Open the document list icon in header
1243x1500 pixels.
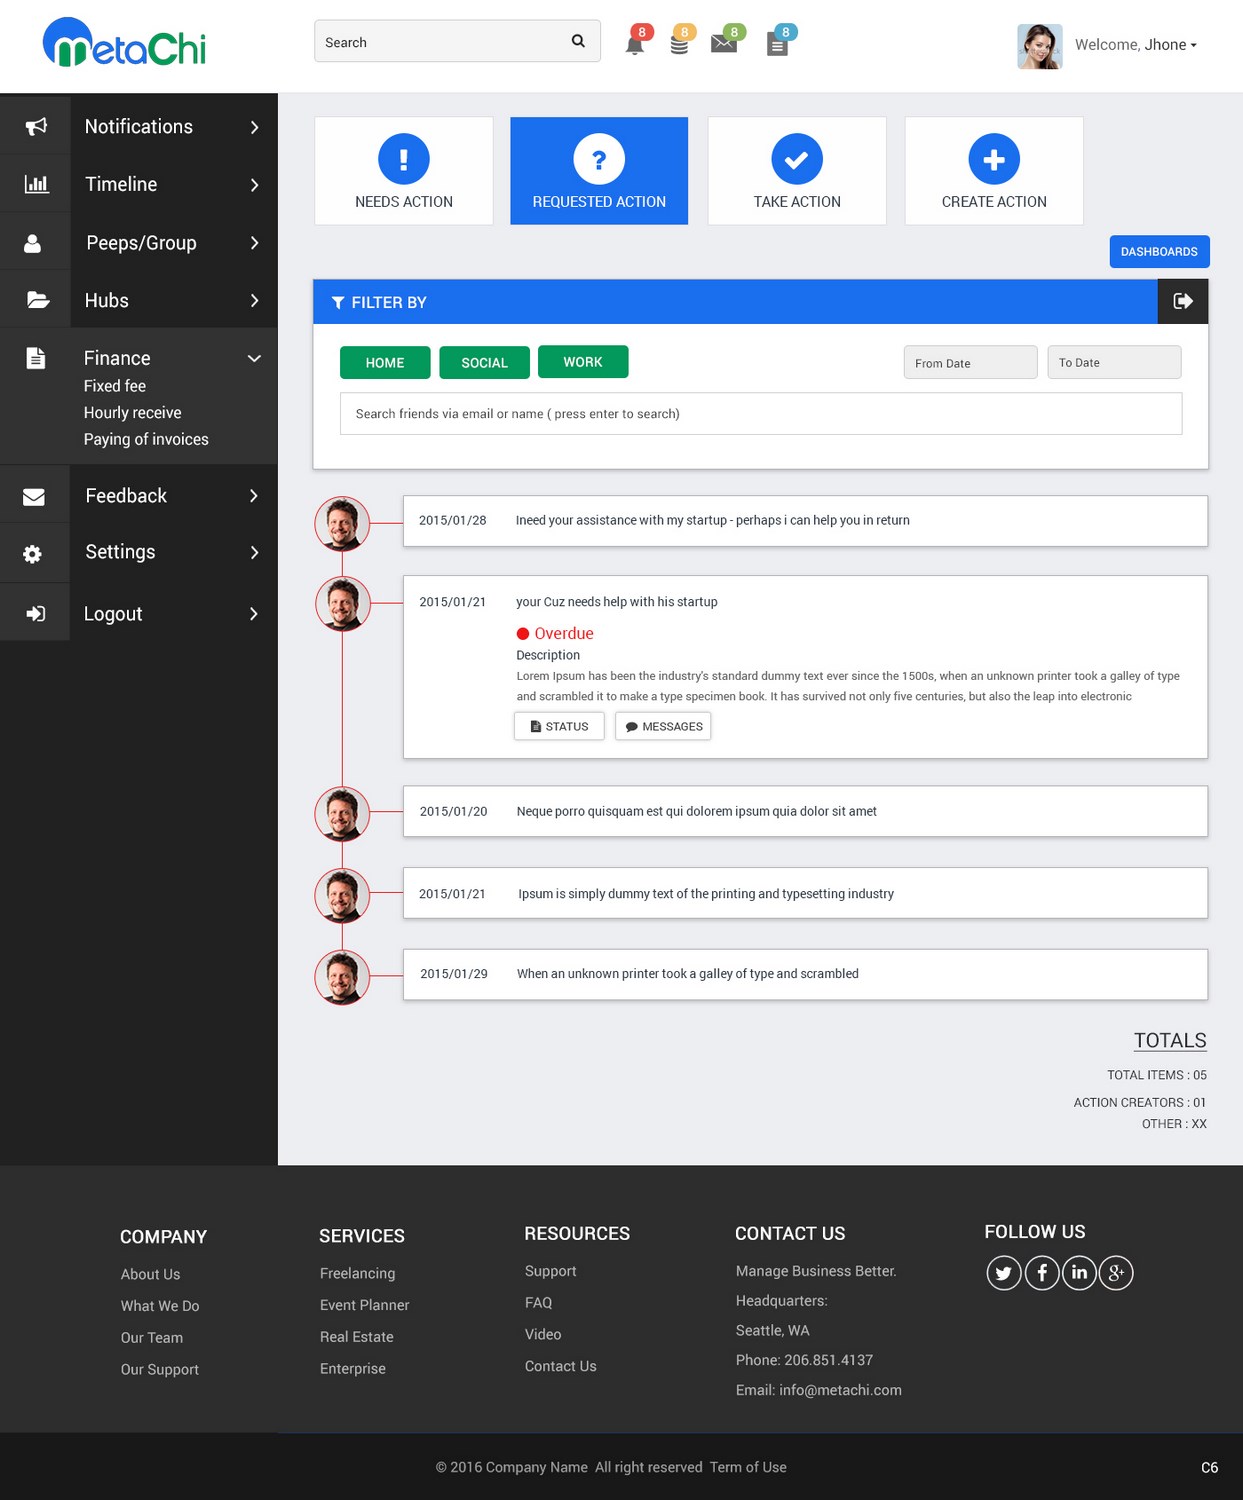pyautogui.click(x=777, y=45)
